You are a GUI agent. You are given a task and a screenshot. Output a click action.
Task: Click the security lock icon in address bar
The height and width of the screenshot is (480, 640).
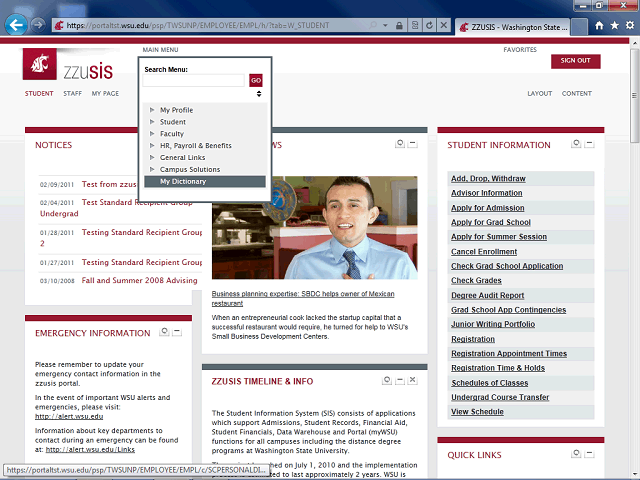coord(399,25)
